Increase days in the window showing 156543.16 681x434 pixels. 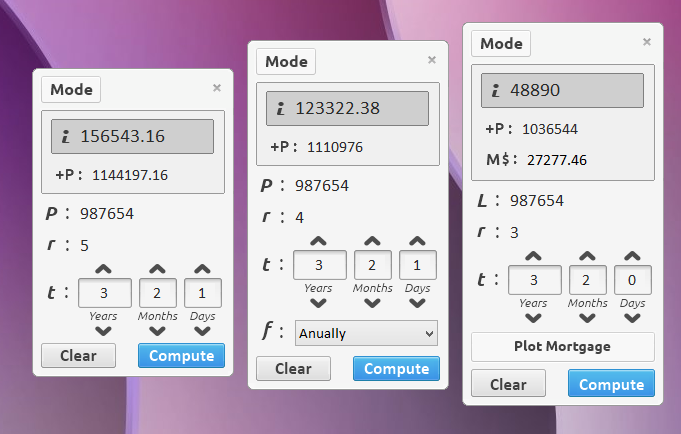pos(202,270)
